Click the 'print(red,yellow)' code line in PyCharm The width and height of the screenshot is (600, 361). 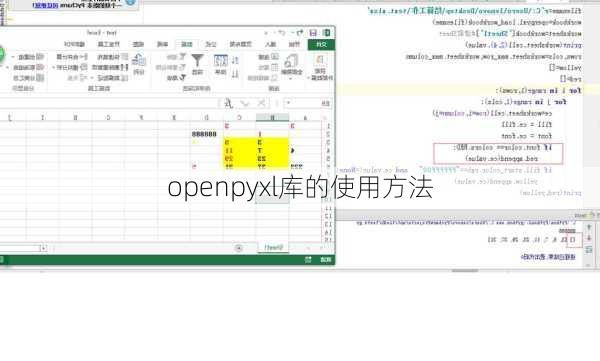pyautogui.click(x=550, y=193)
